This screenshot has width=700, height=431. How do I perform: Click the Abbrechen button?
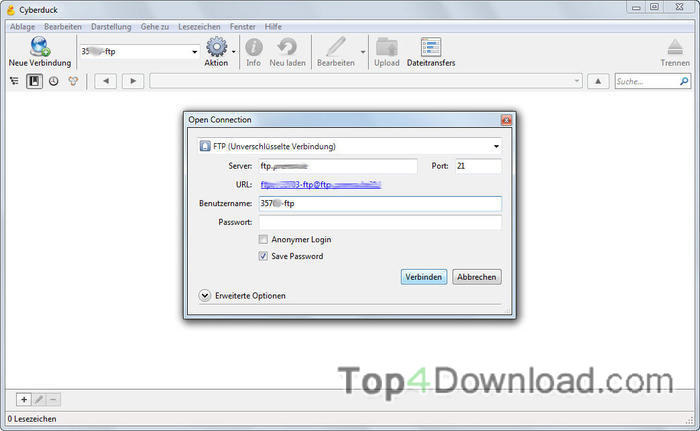pyautogui.click(x=476, y=277)
